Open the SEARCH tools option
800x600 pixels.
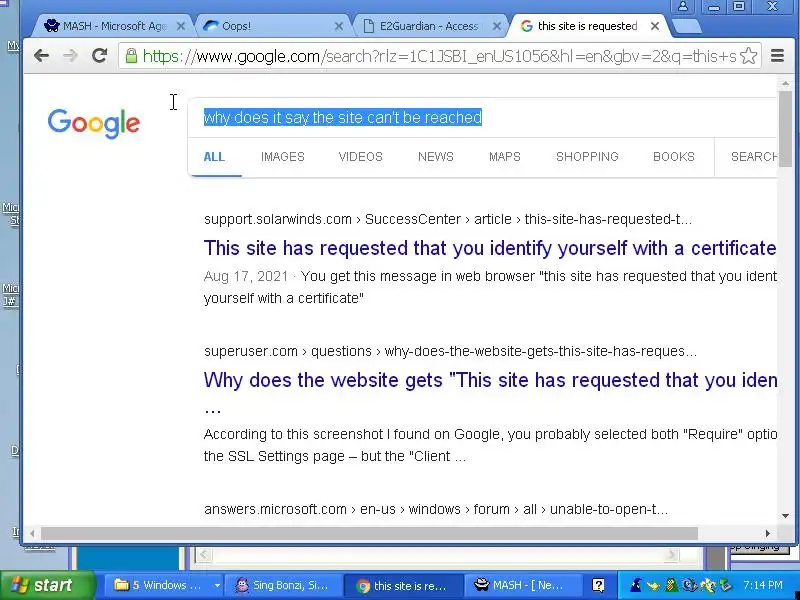click(754, 157)
